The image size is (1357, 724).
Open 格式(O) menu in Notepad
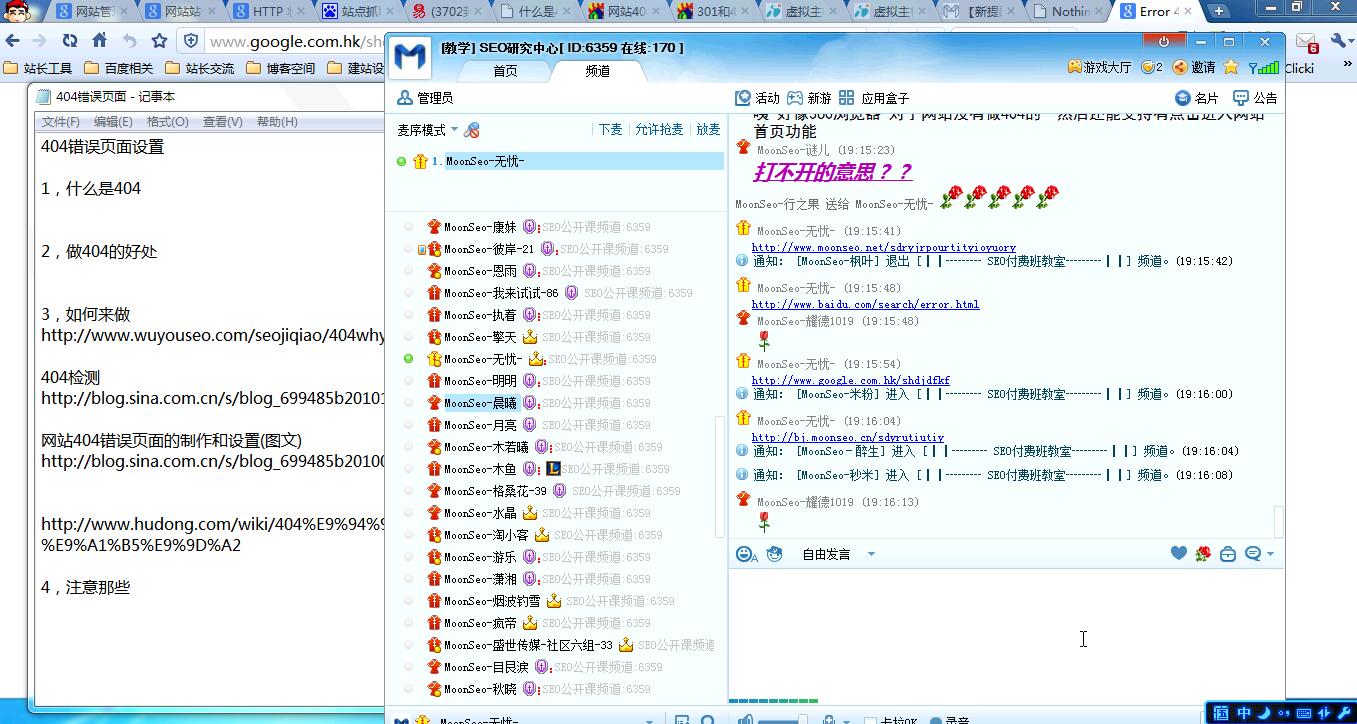167,122
